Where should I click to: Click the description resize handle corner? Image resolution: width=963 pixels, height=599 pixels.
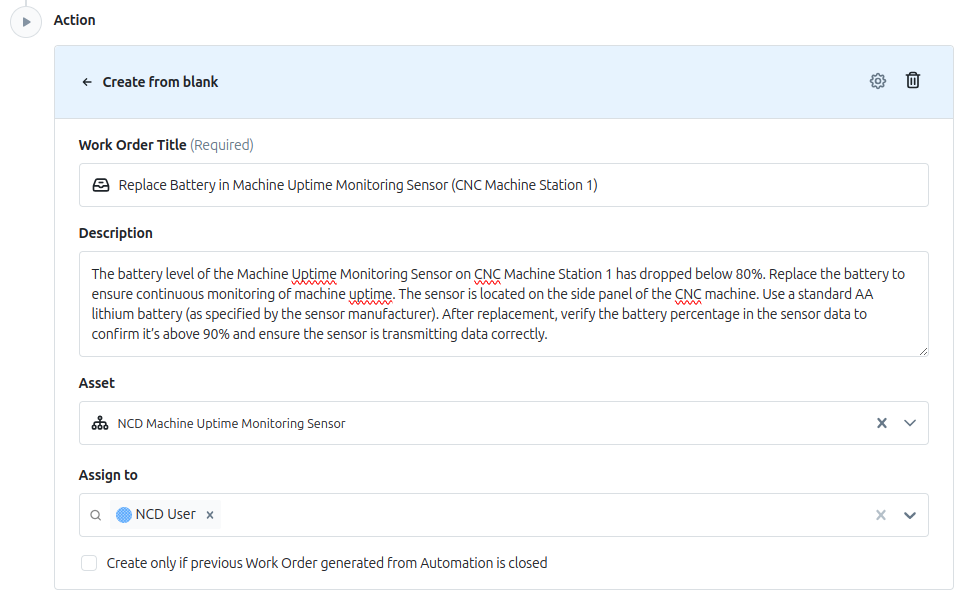[x=923, y=351]
